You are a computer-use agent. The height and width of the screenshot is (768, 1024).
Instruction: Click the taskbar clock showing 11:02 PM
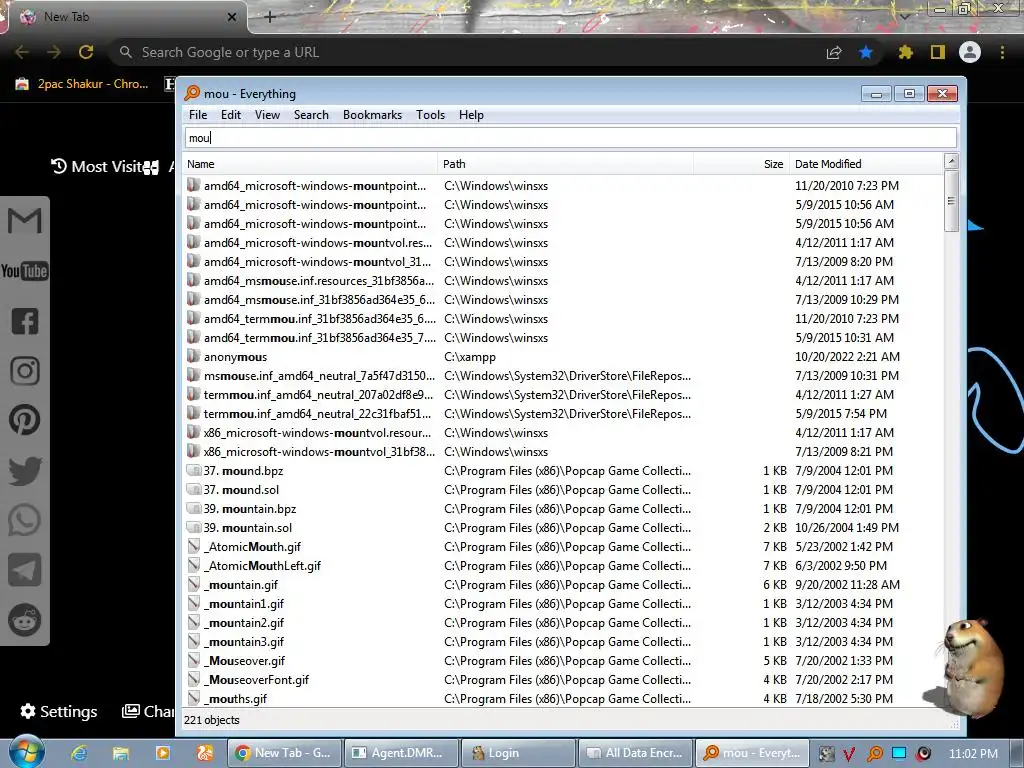point(973,754)
